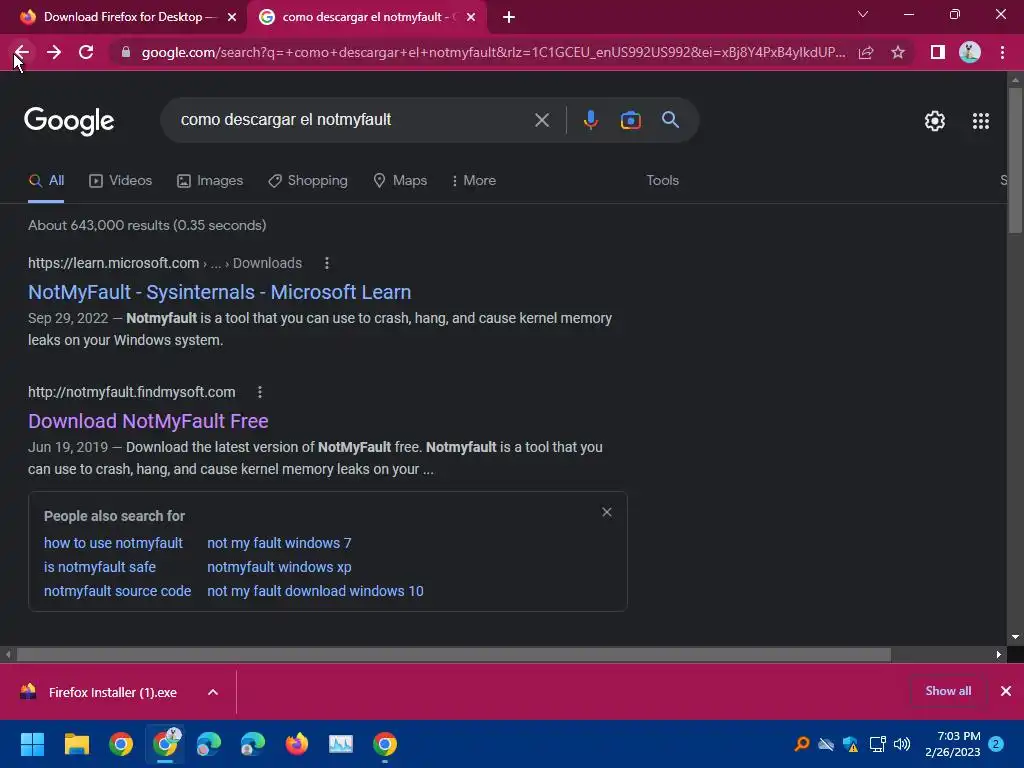1024x768 pixels.
Task: Show all downloads
Action: point(948,691)
